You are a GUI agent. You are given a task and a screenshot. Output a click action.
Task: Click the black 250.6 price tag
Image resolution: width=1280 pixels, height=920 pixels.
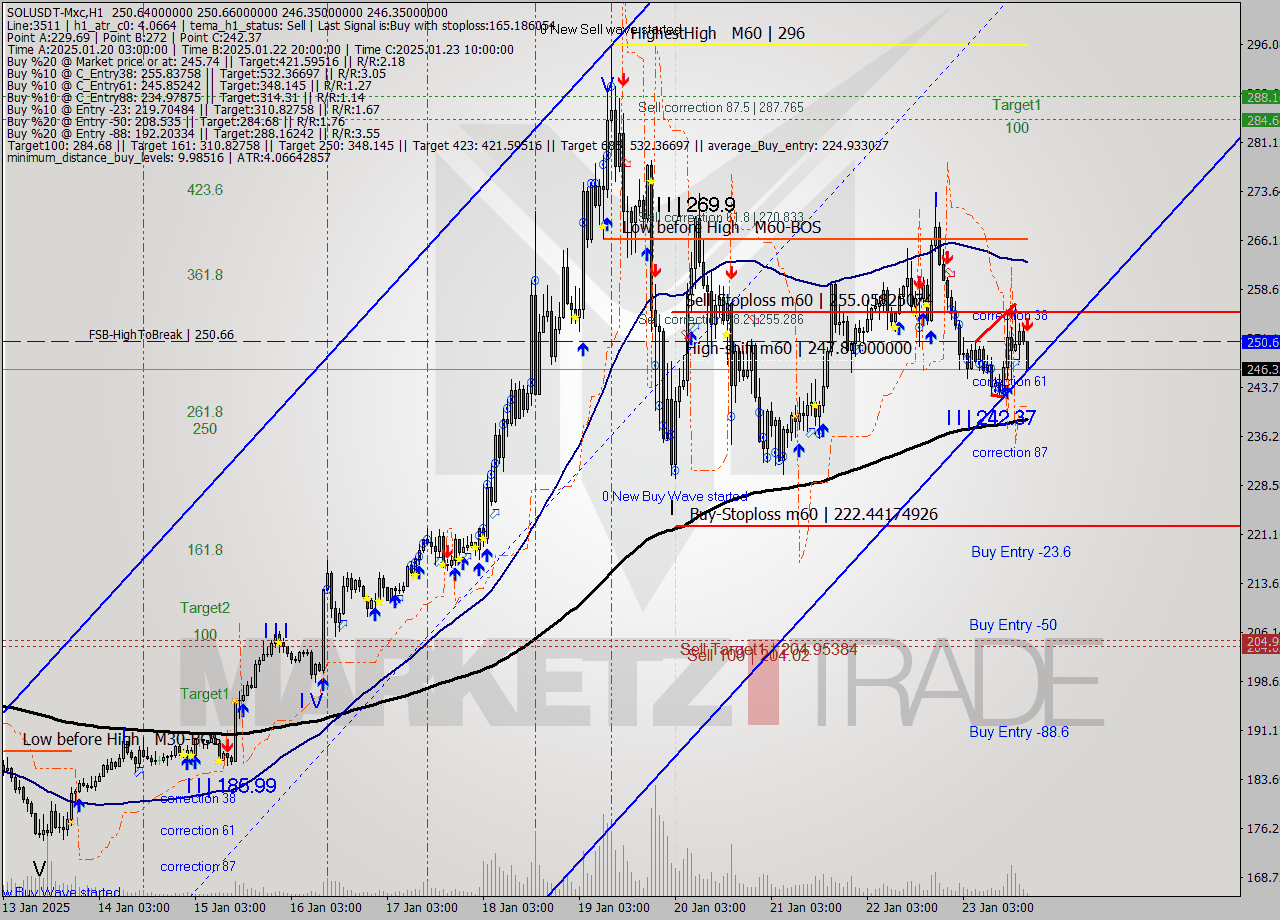(1260, 342)
